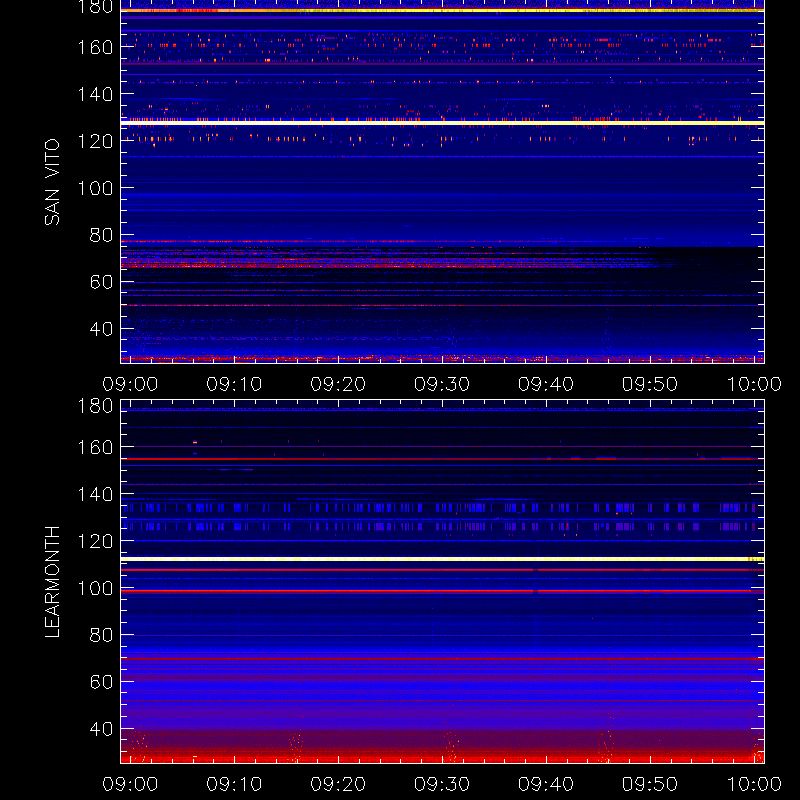Image resolution: width=800 pixels, height=800 pixels.
Task: Click San Vito plot's 10:00 time label
Action: pyautogui.click(x=754, y=384)
